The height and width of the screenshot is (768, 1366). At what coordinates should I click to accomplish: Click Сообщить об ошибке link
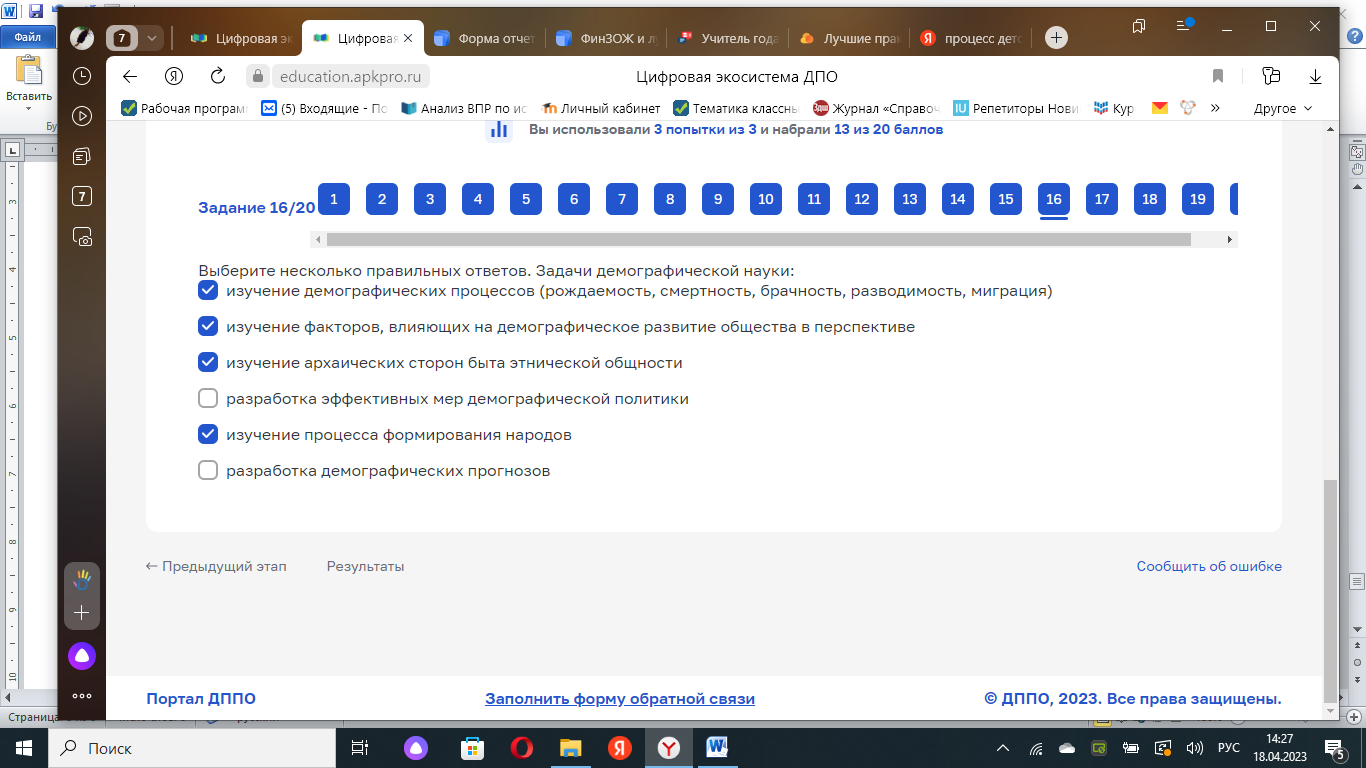(1209, 566)
